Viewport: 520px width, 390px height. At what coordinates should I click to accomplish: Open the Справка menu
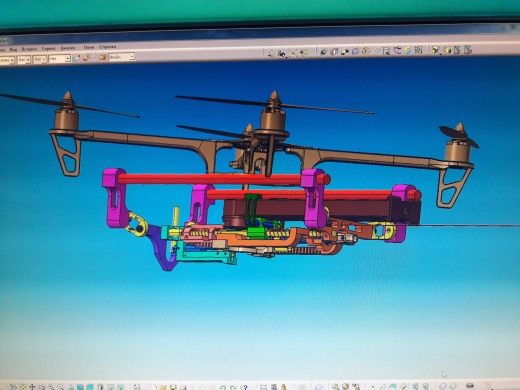[x=108, y=47]
